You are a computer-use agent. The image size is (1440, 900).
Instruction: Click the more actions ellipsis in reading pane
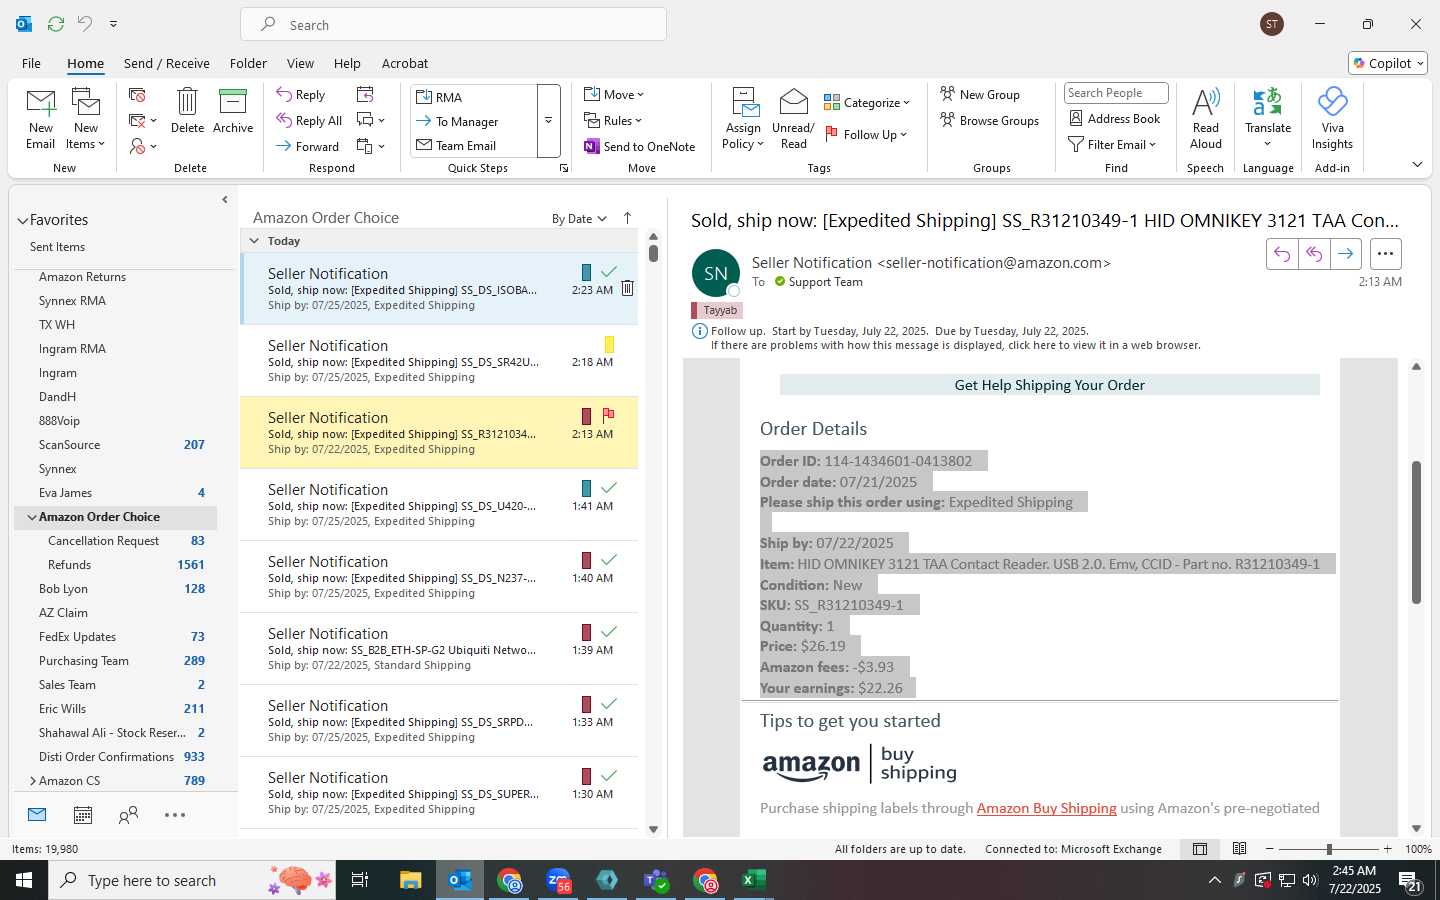pos(1385,254)
